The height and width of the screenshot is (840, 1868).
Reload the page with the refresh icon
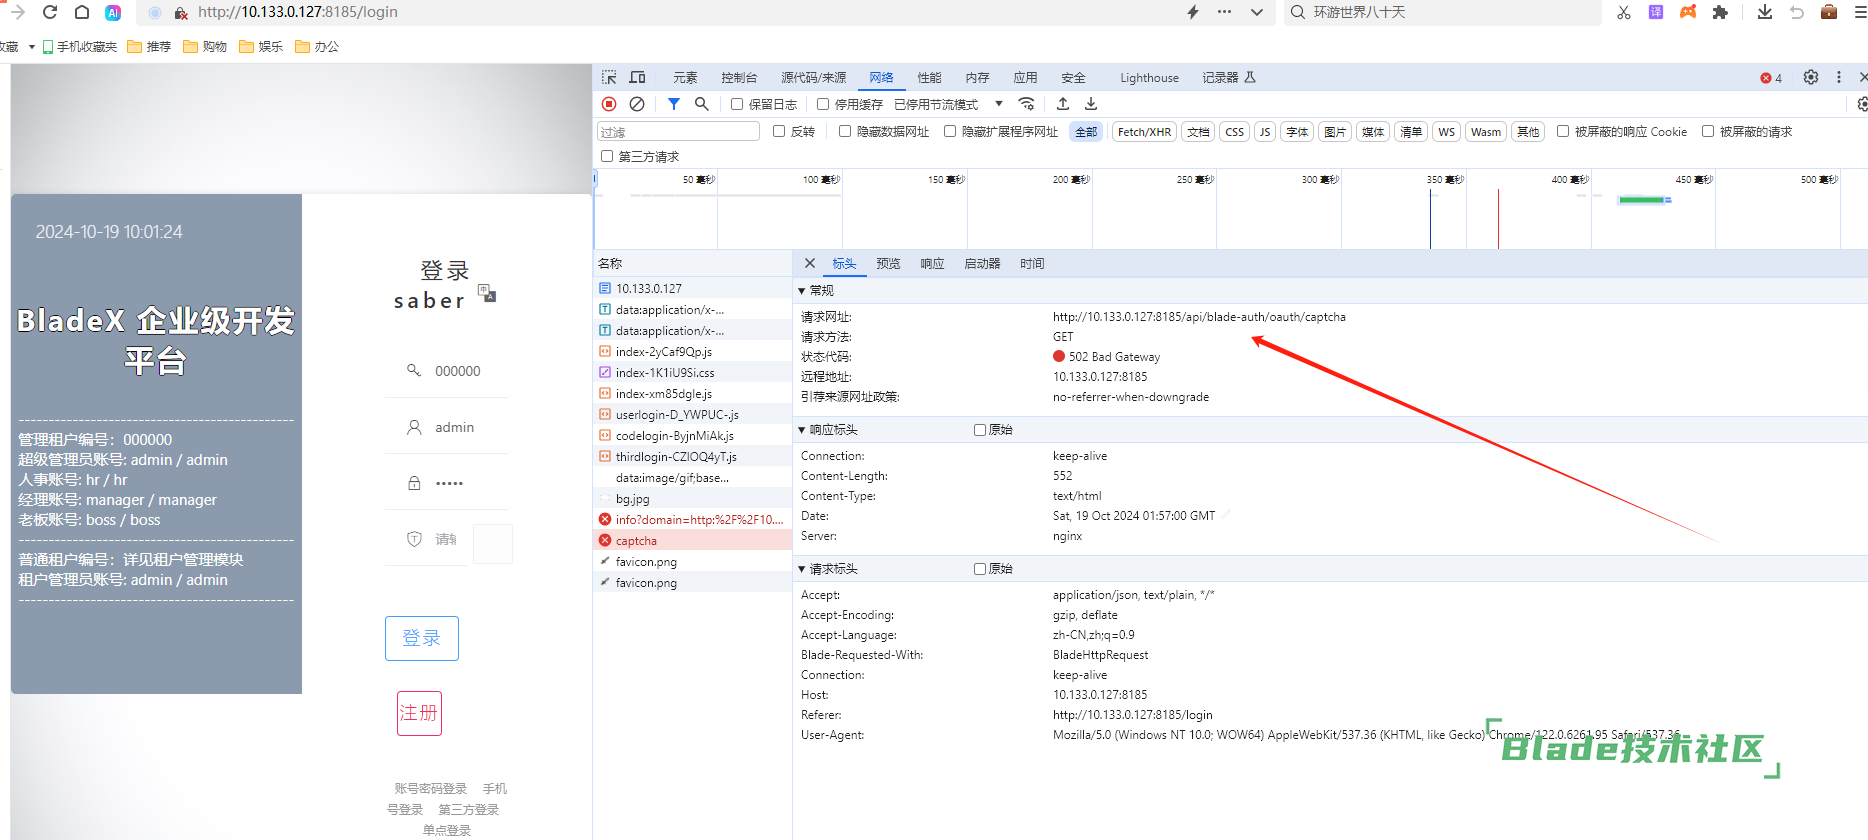(50, 12)
